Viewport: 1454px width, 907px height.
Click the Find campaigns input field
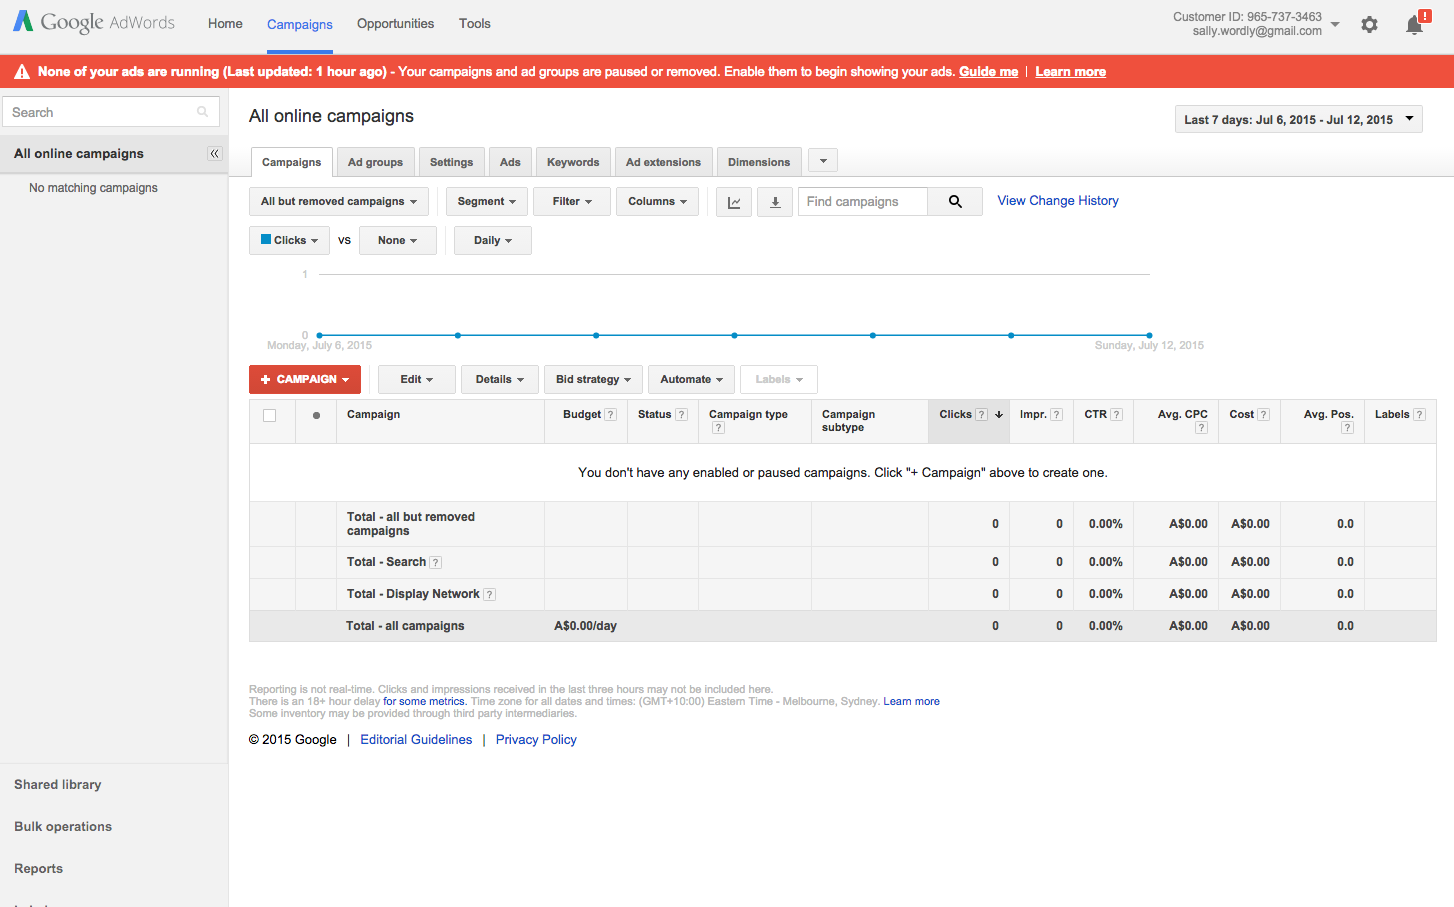click(x=862, y=202)
